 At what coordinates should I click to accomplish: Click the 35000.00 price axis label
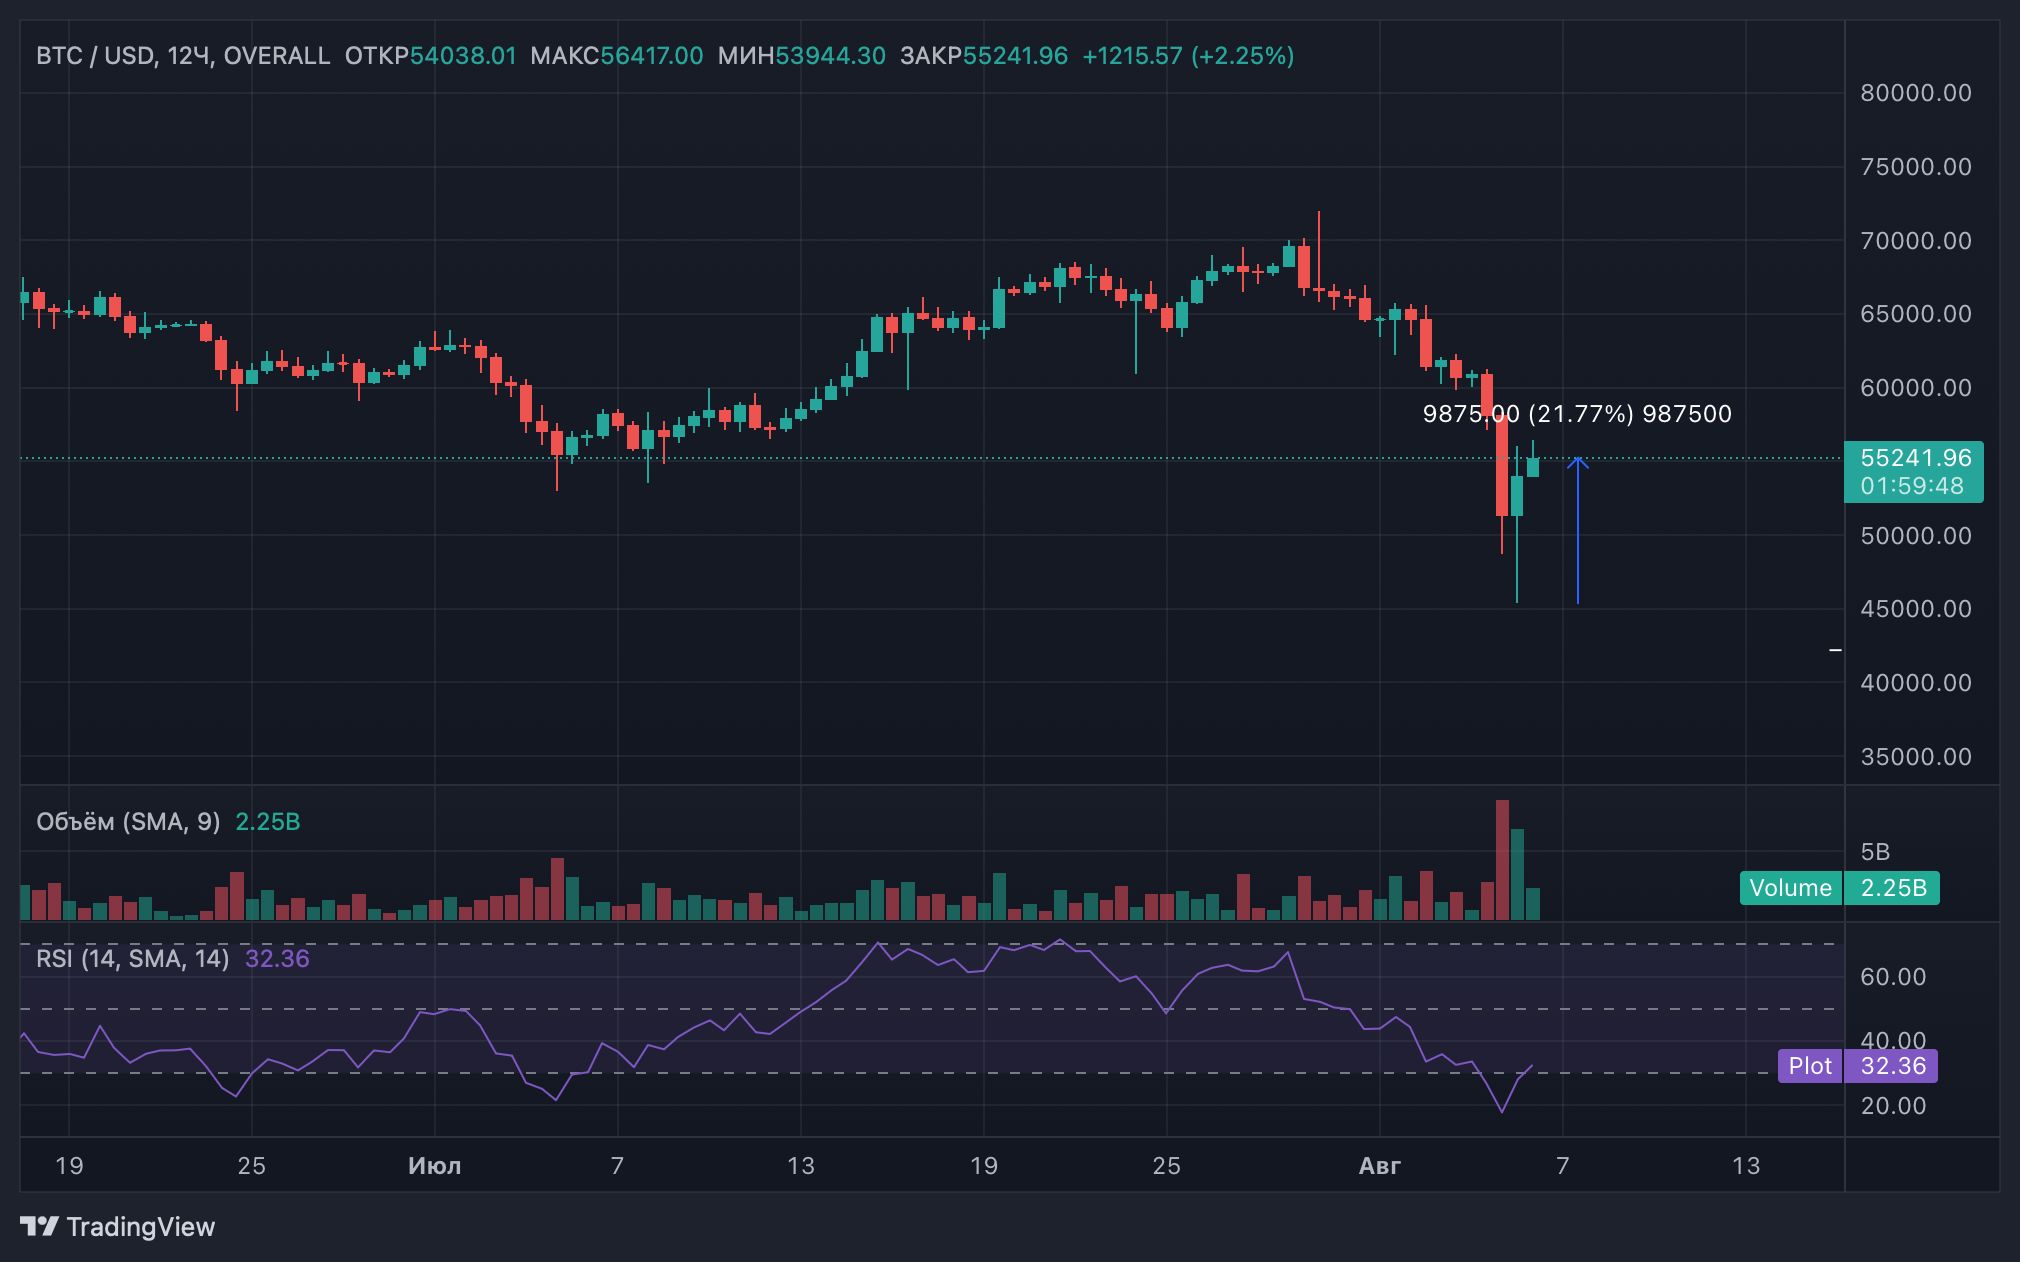coord(1915,757)
